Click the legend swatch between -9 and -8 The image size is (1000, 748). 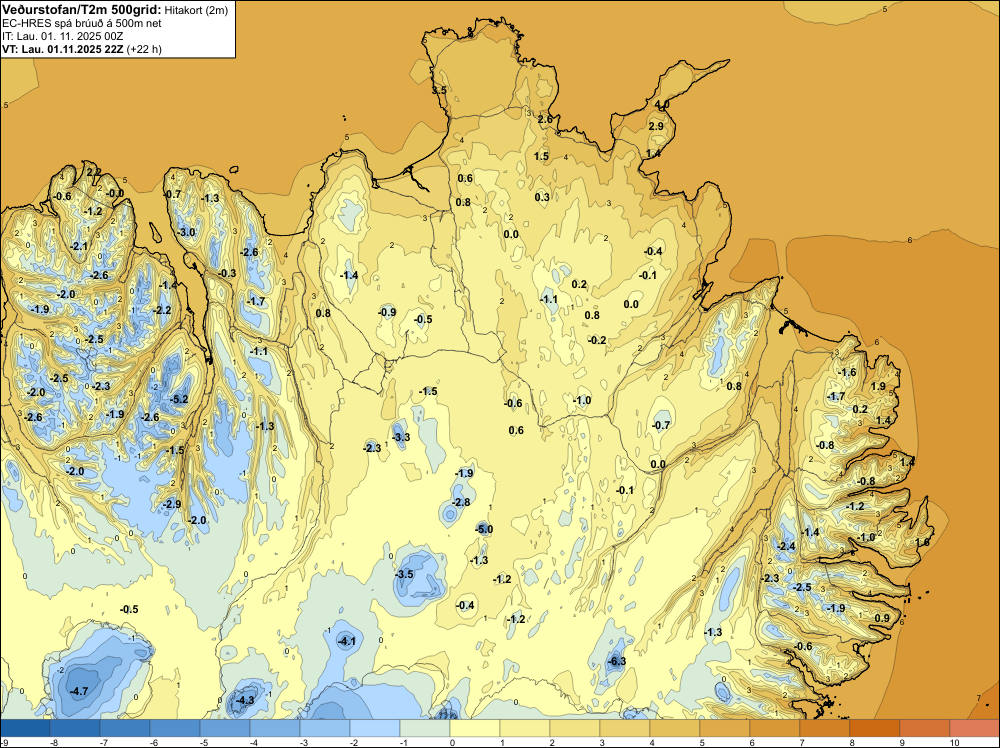(x=25, y=728)
